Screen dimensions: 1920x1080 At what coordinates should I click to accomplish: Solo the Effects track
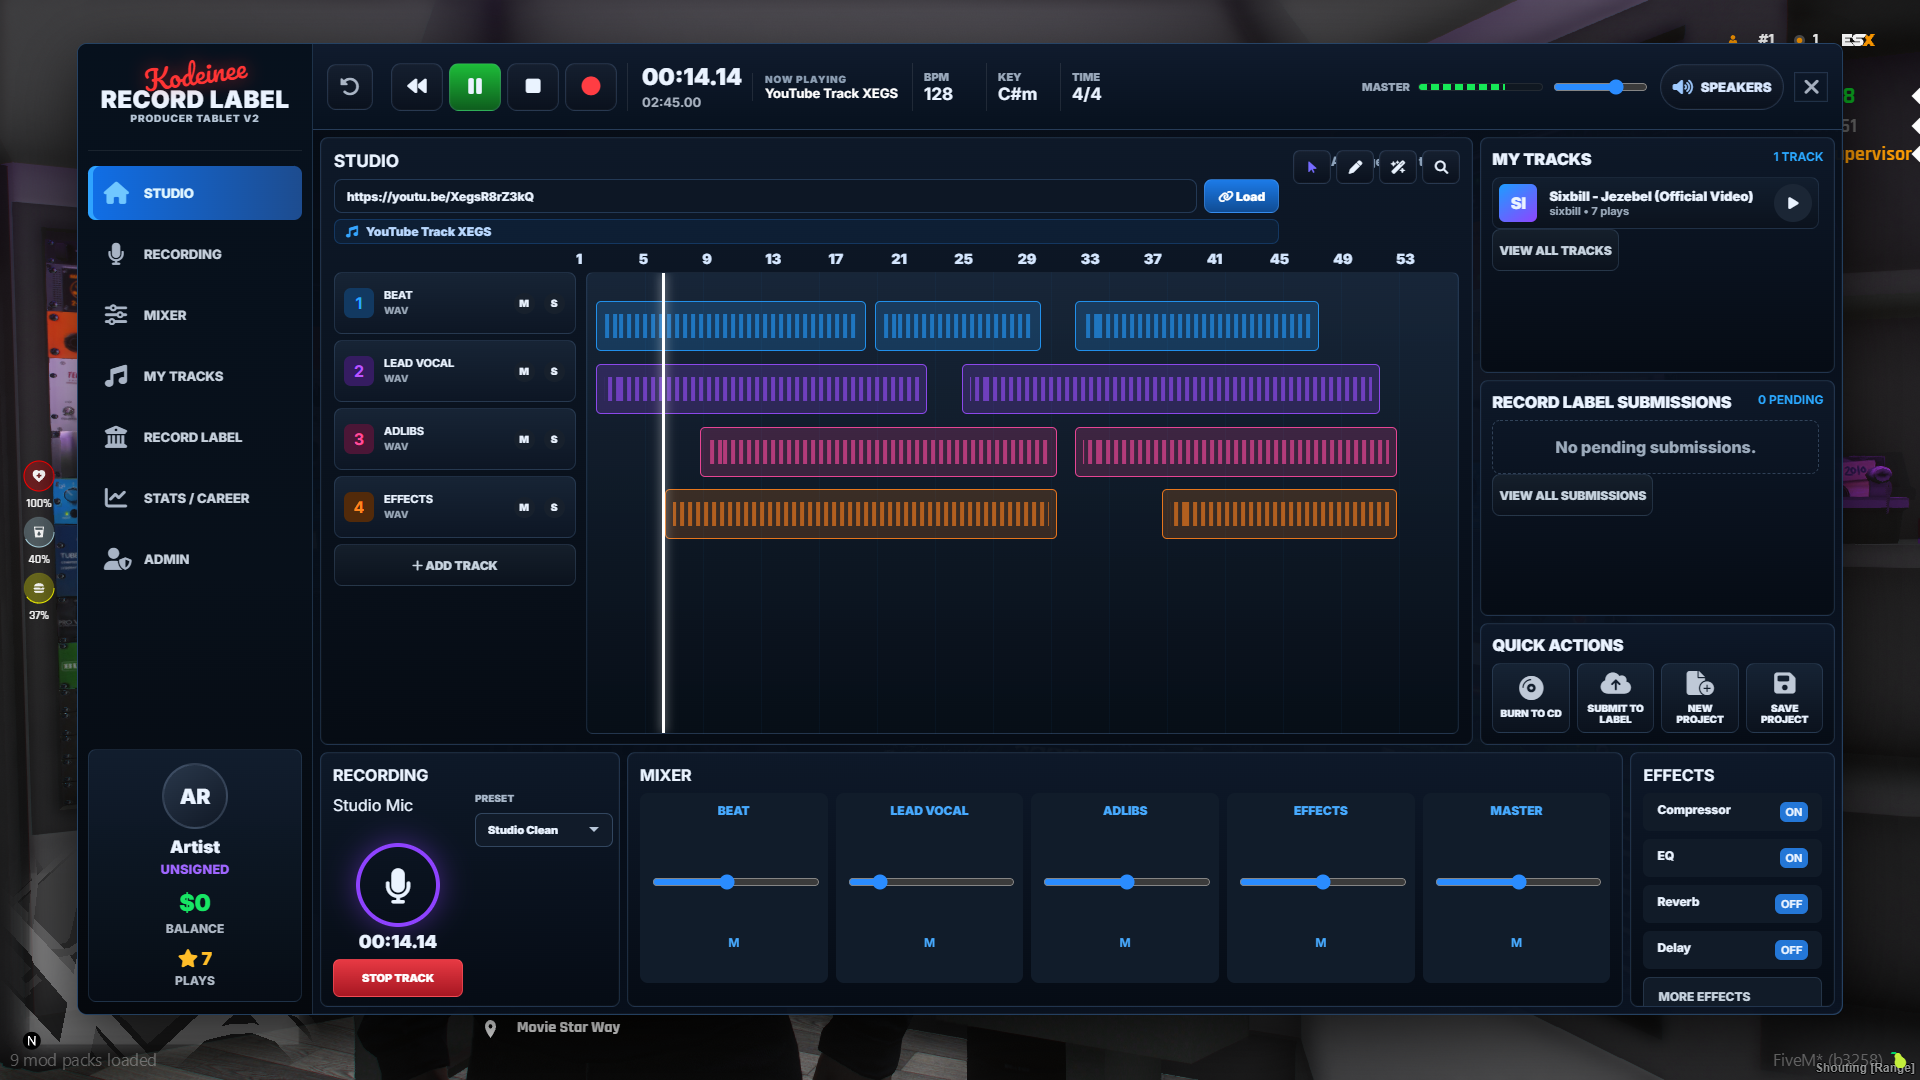554,507
